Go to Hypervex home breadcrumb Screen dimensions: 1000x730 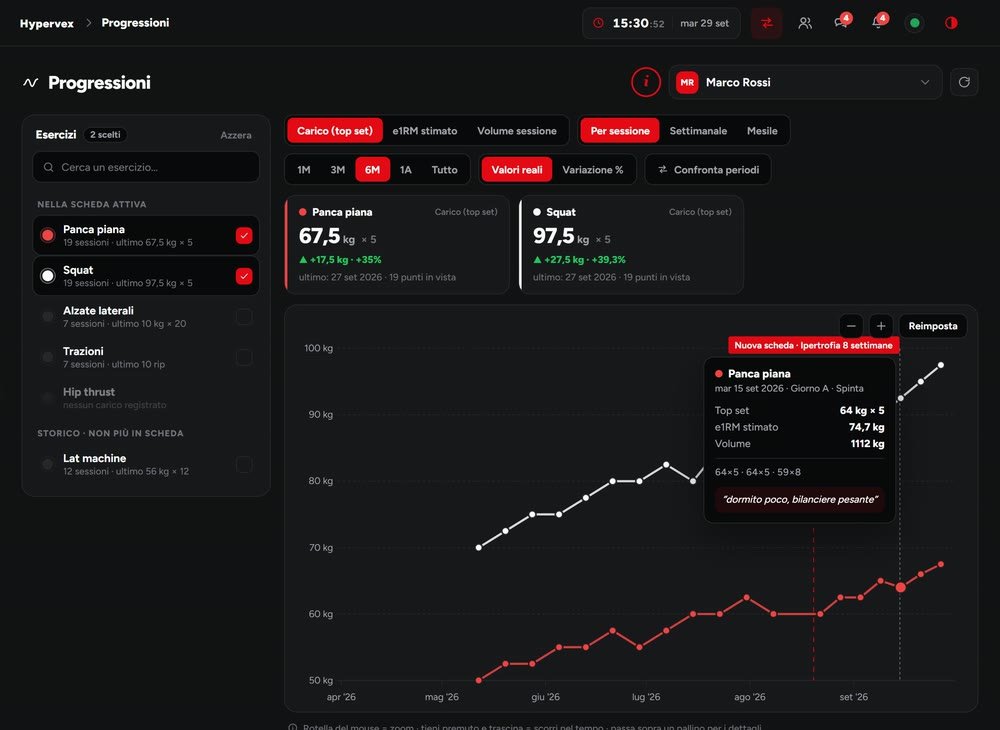tap(47, 24)
